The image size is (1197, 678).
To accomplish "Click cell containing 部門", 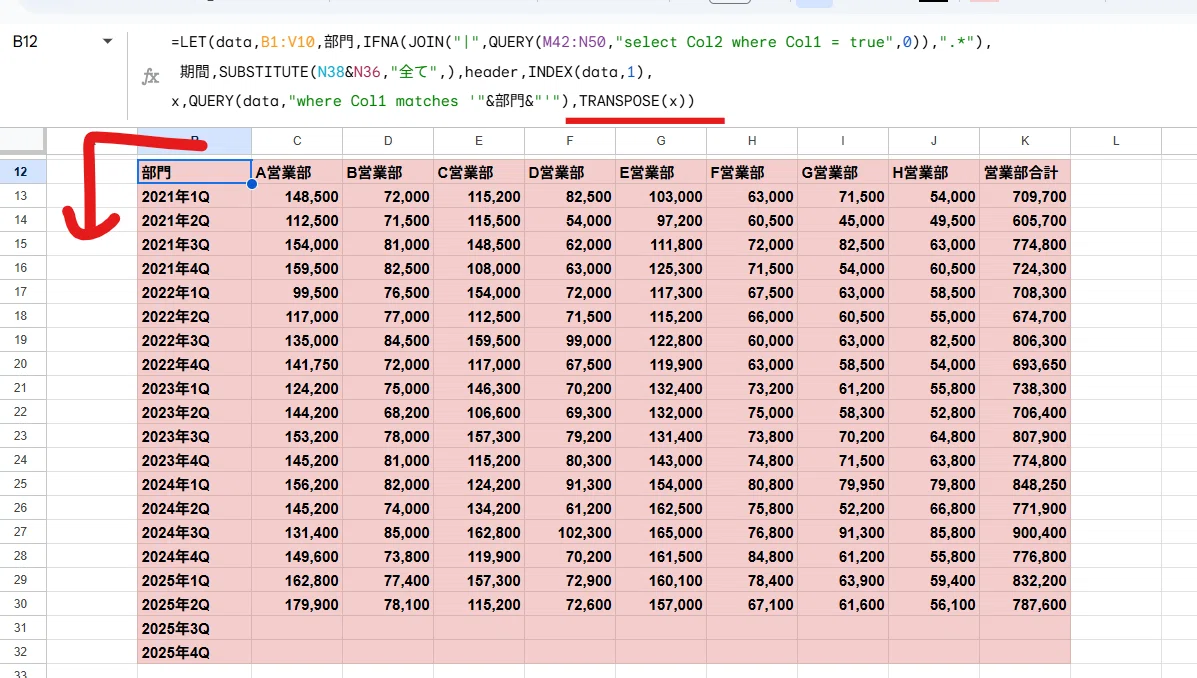I will pos(195,173).
